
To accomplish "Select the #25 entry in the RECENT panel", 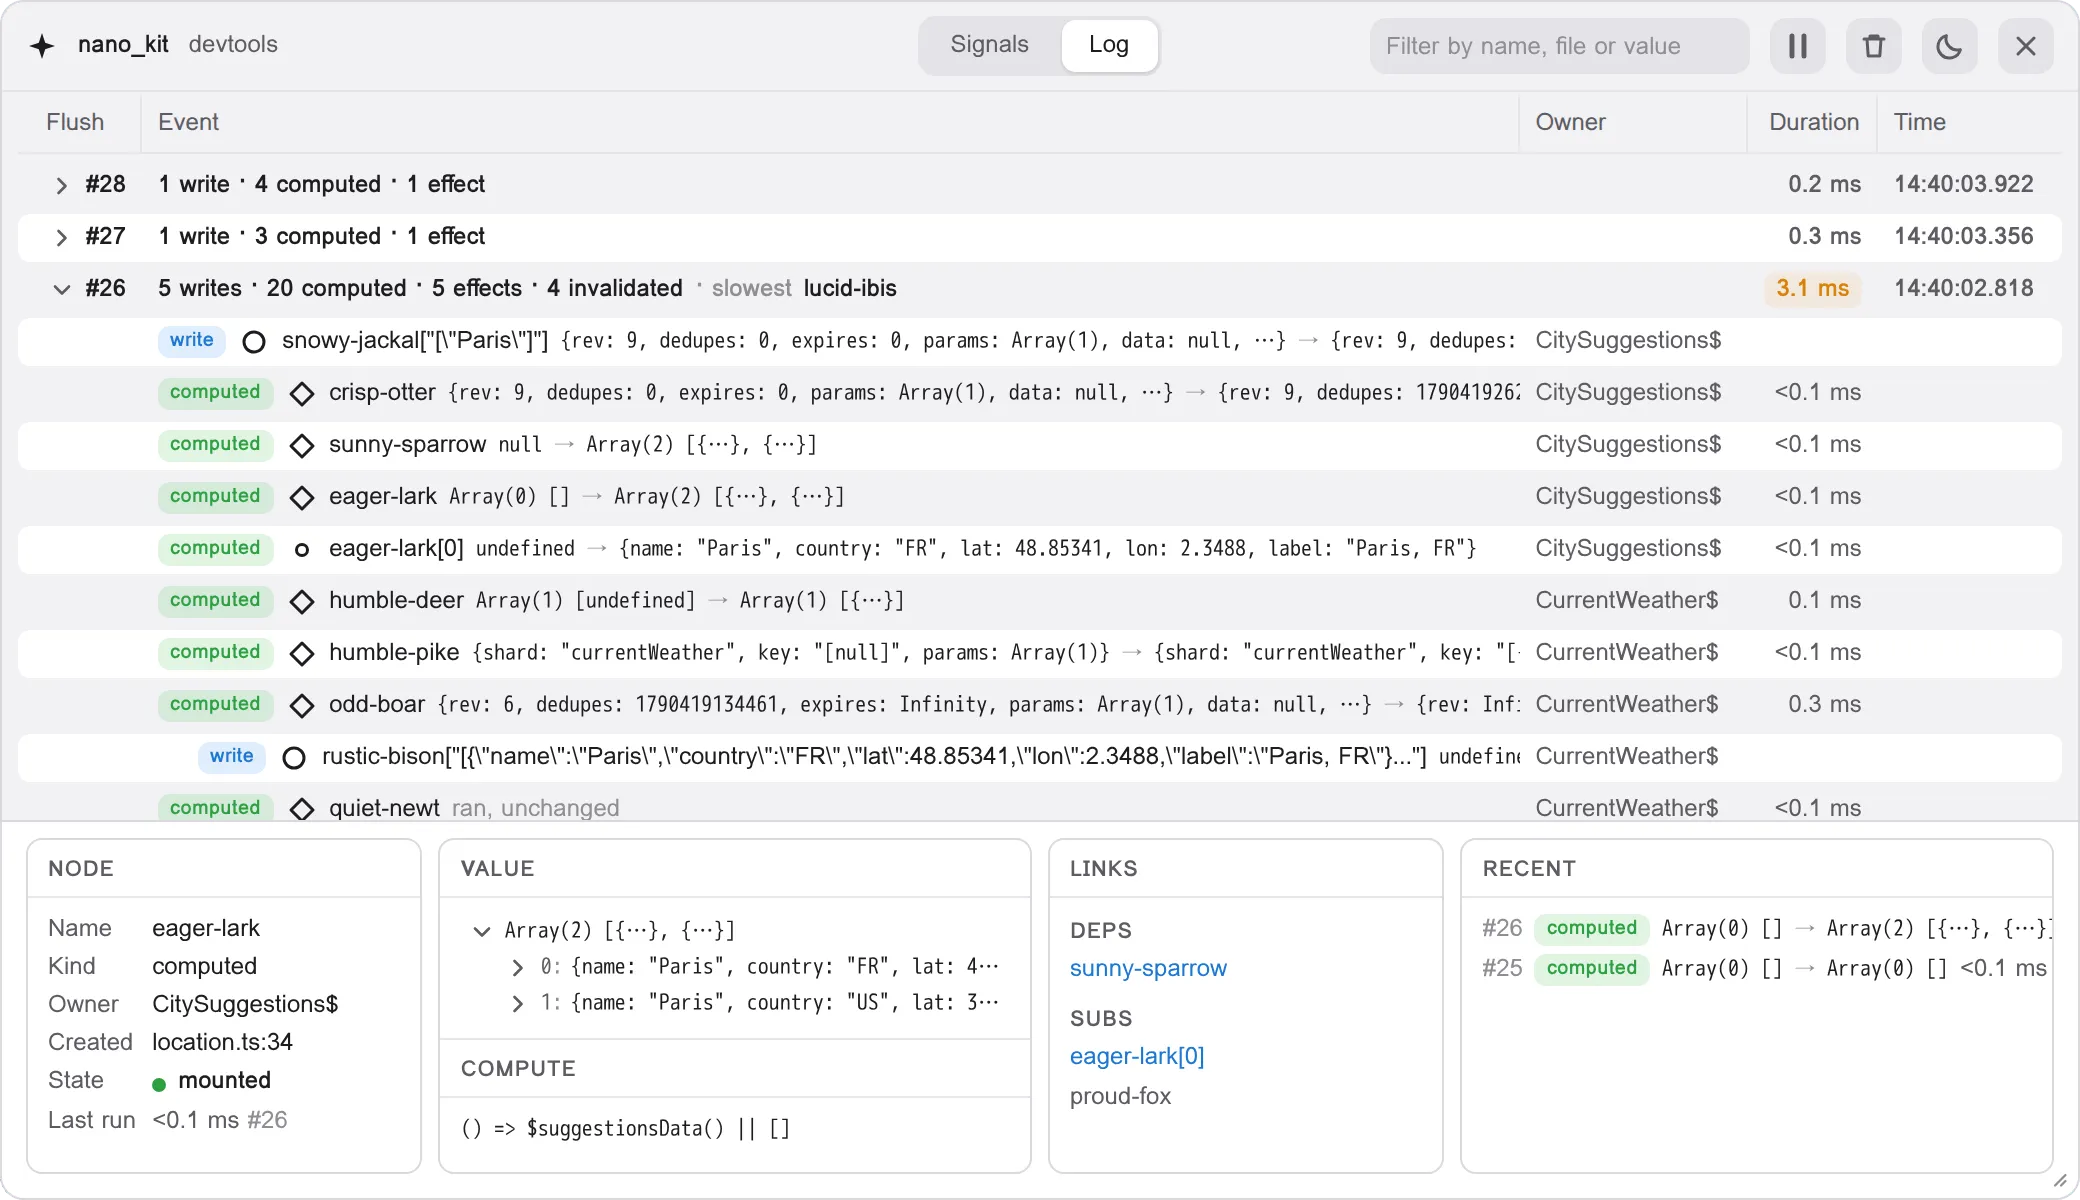I will (1766, 968).
